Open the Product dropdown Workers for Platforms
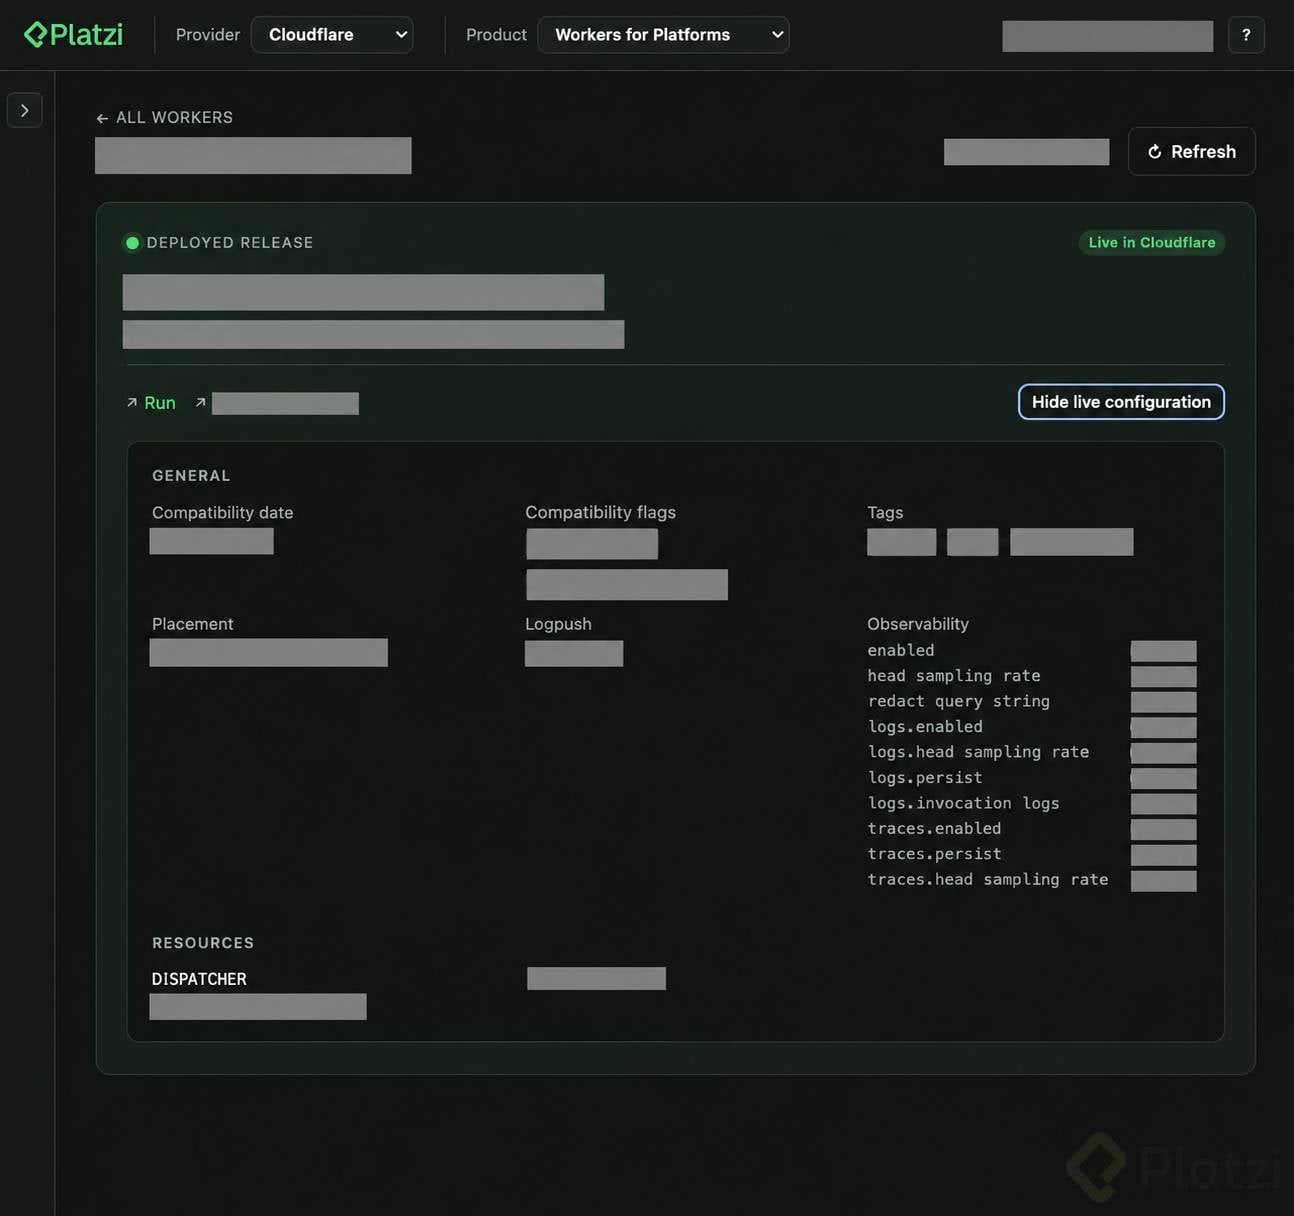The height and width of the screenshot is (1216, 1294). [663, 35]
